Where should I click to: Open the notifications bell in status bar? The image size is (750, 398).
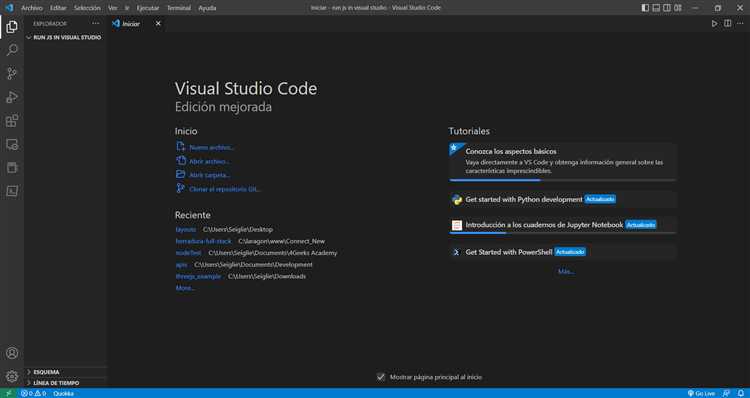click(x=740, y=393)
